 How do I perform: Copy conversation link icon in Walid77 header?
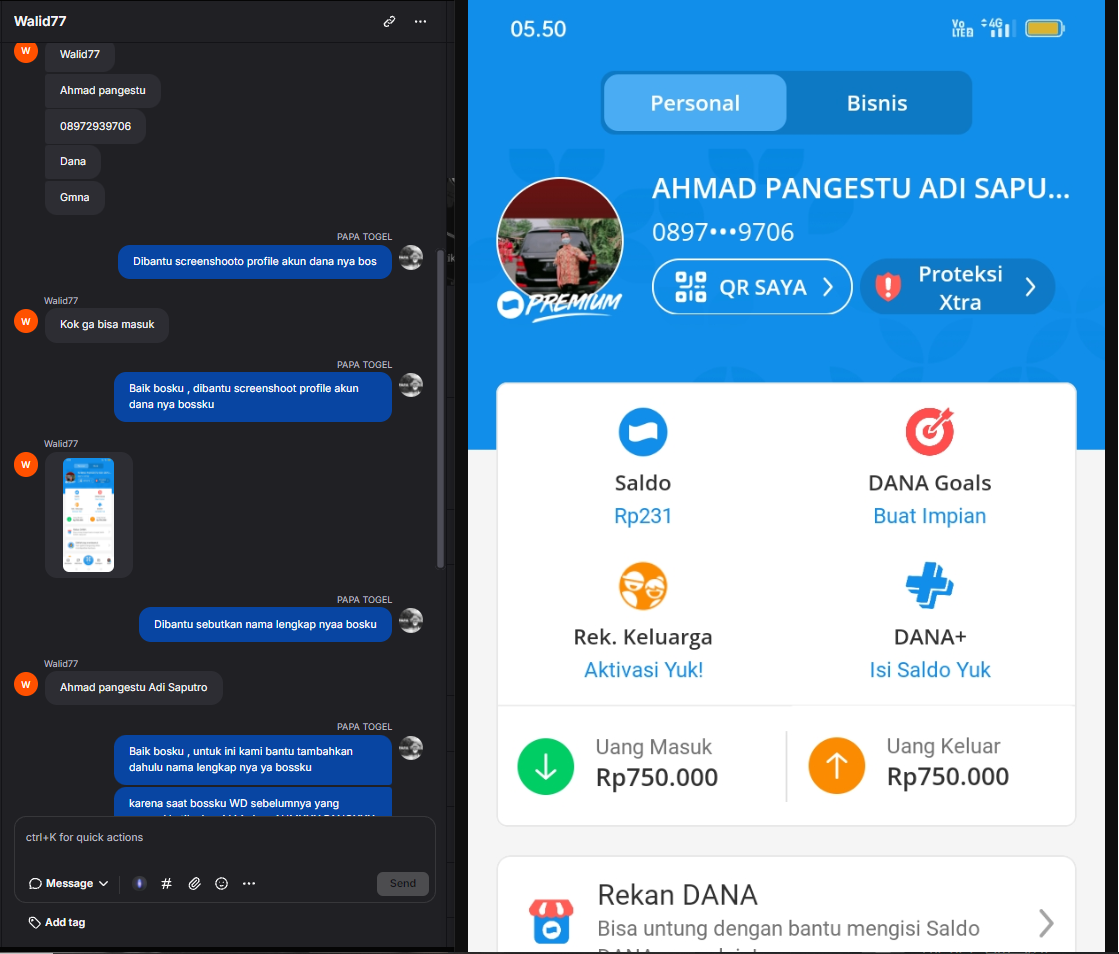[x=389, y=21]
